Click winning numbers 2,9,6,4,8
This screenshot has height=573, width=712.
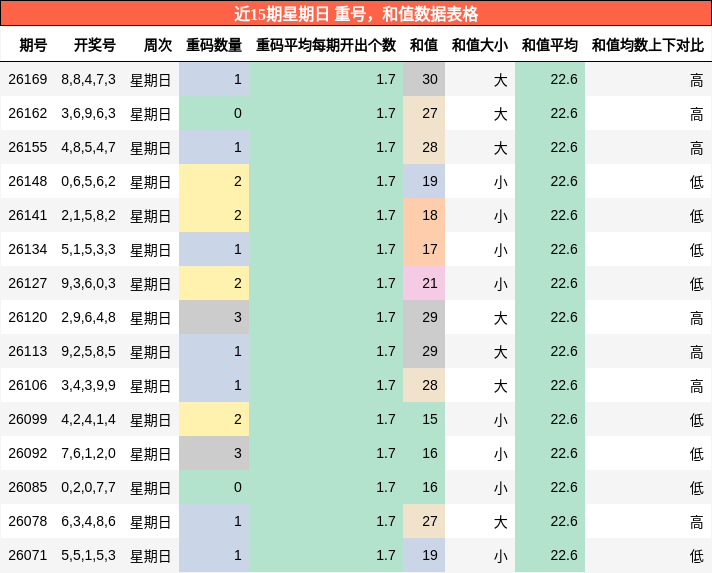coord(89,318)
